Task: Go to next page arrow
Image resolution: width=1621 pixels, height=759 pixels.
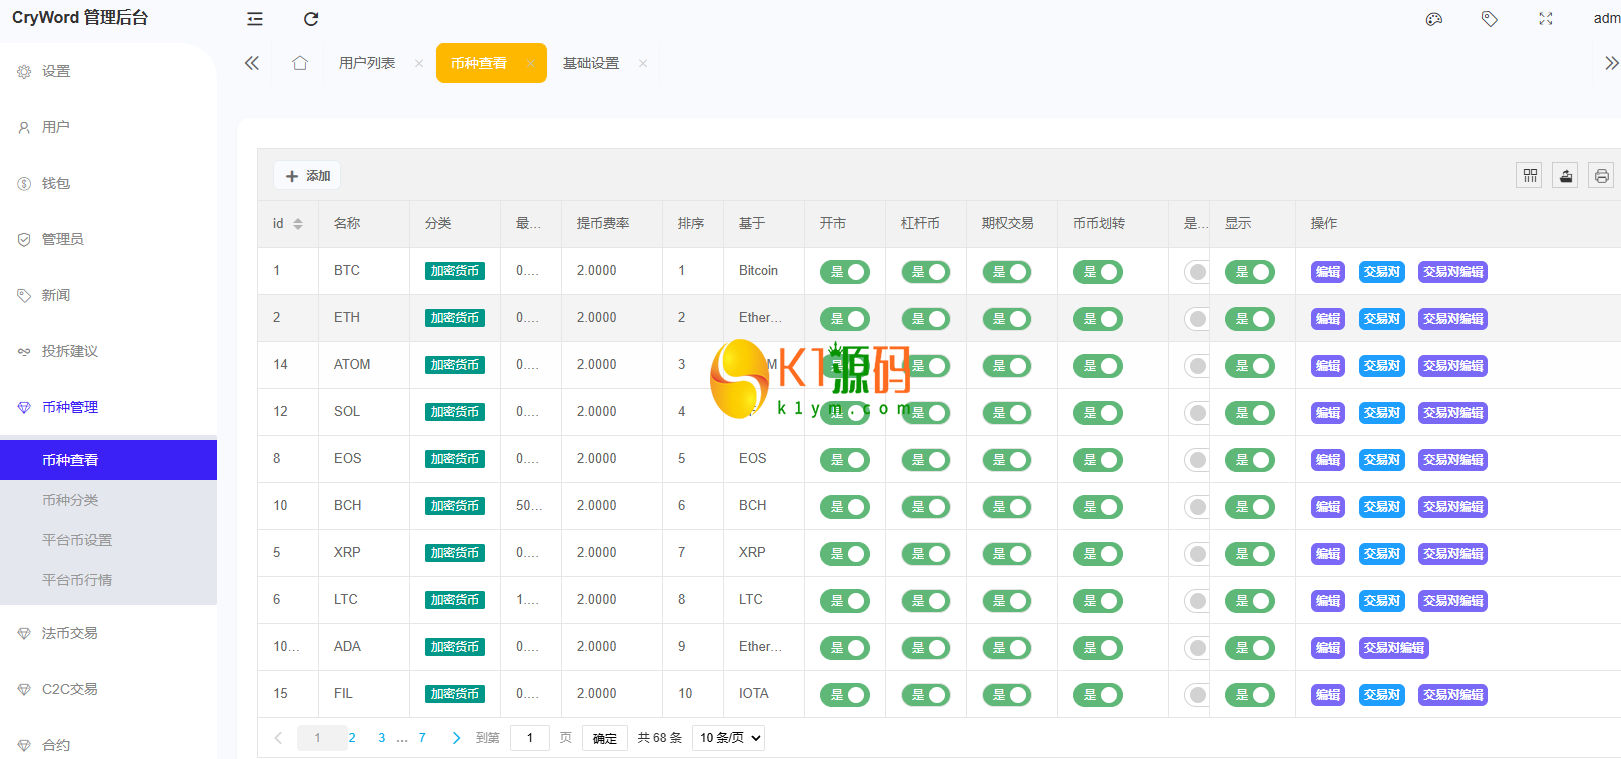Action: 456,738
